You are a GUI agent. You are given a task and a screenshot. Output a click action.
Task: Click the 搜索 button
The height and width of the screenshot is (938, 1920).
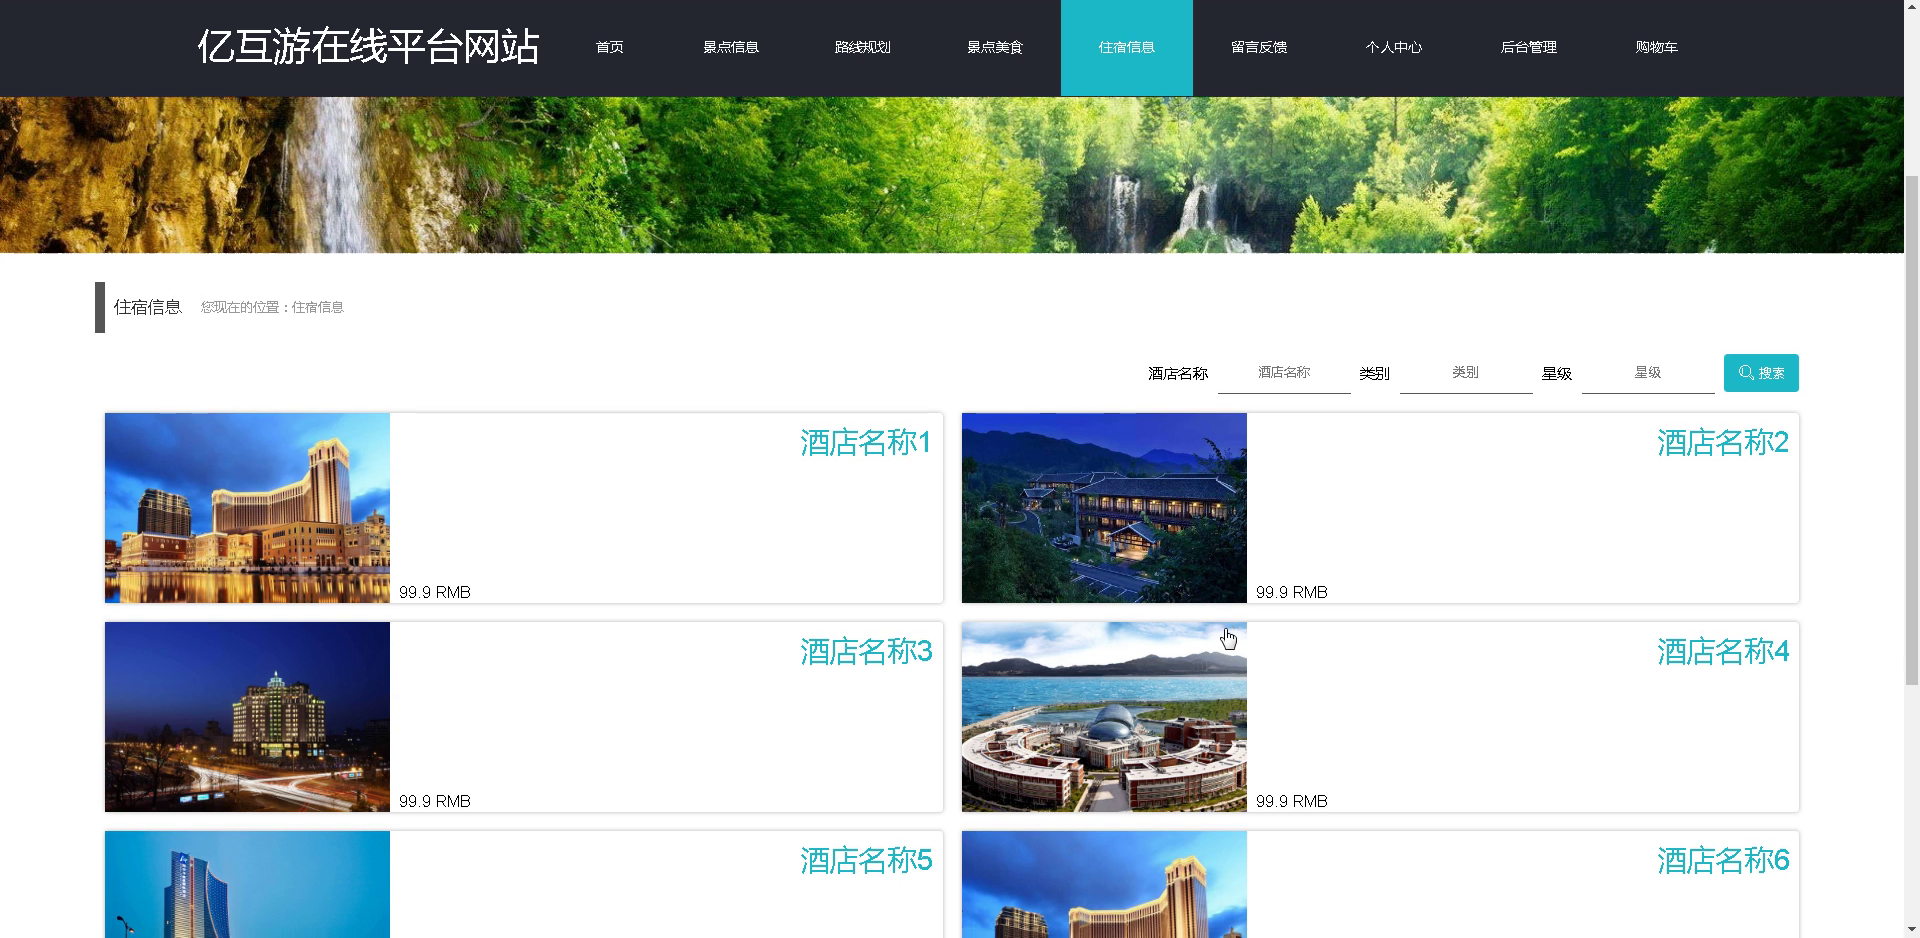point(1761,373)
